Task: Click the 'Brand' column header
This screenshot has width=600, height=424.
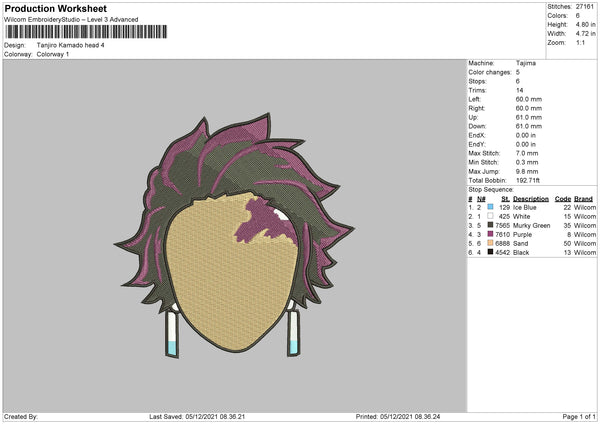Action: point(584,199)
